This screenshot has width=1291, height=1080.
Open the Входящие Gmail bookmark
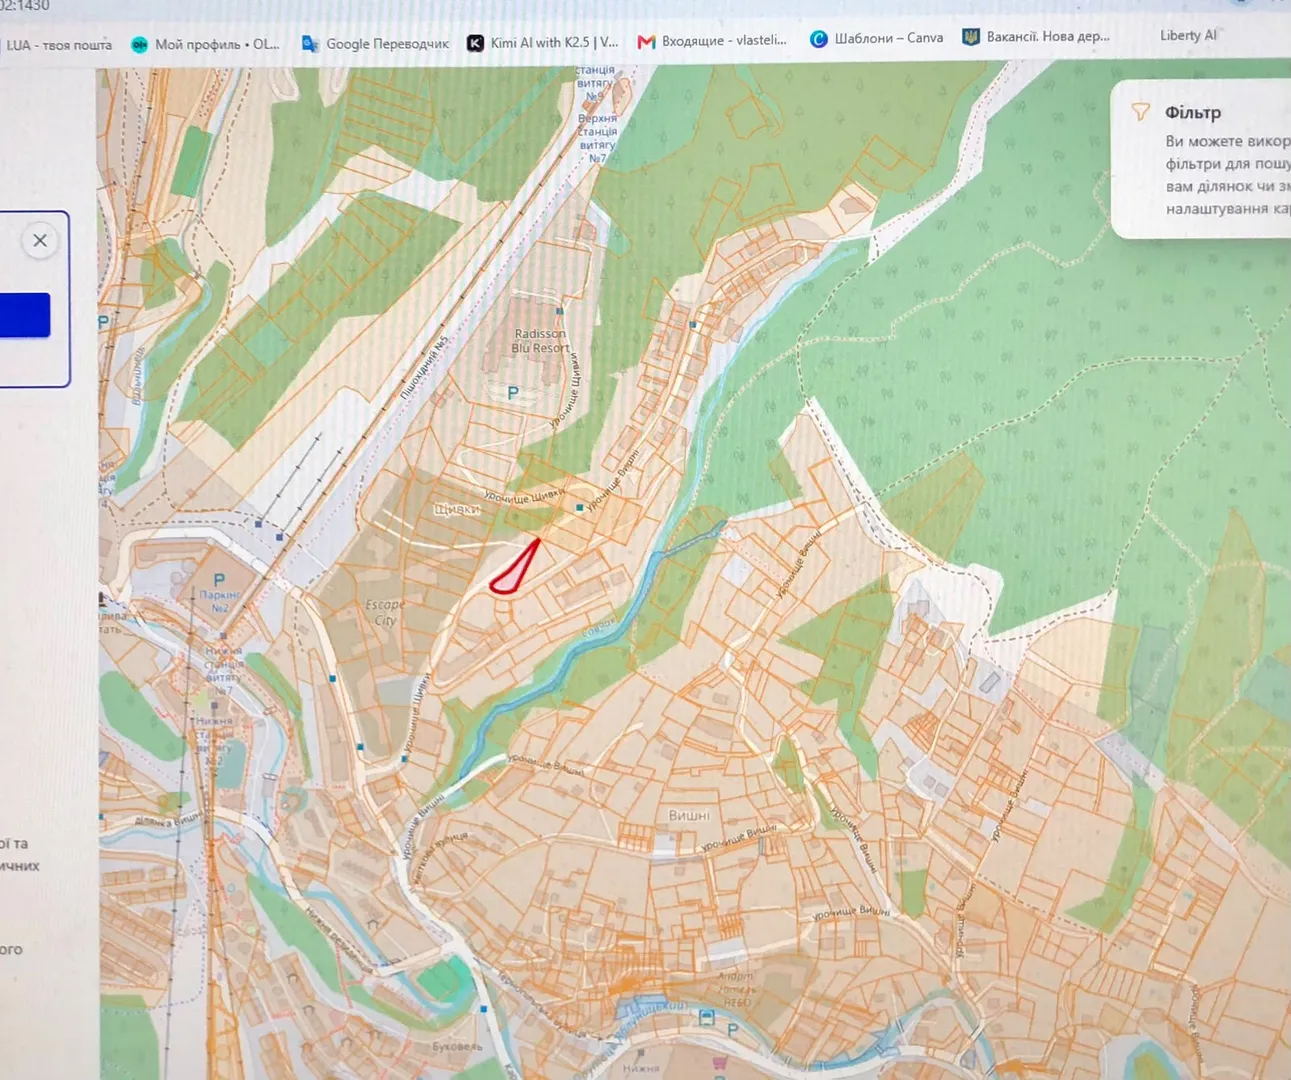(x=712, y=41)
